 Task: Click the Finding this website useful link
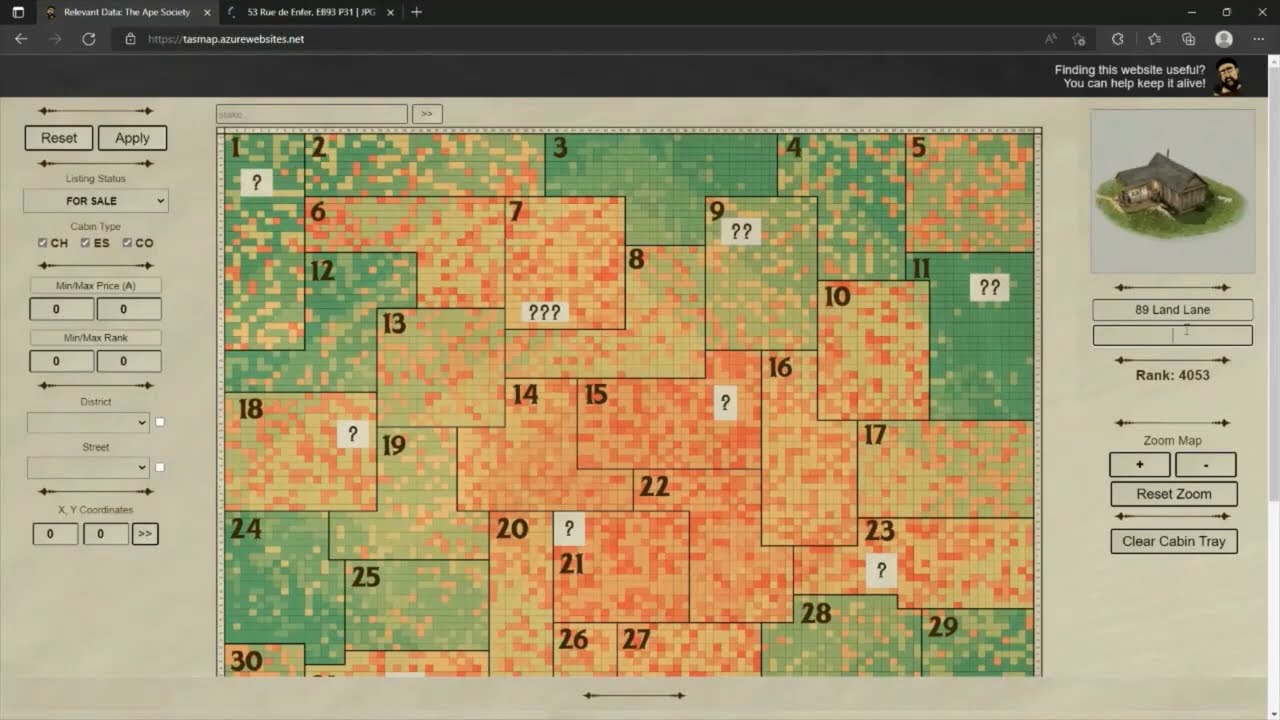[1130, 77]
